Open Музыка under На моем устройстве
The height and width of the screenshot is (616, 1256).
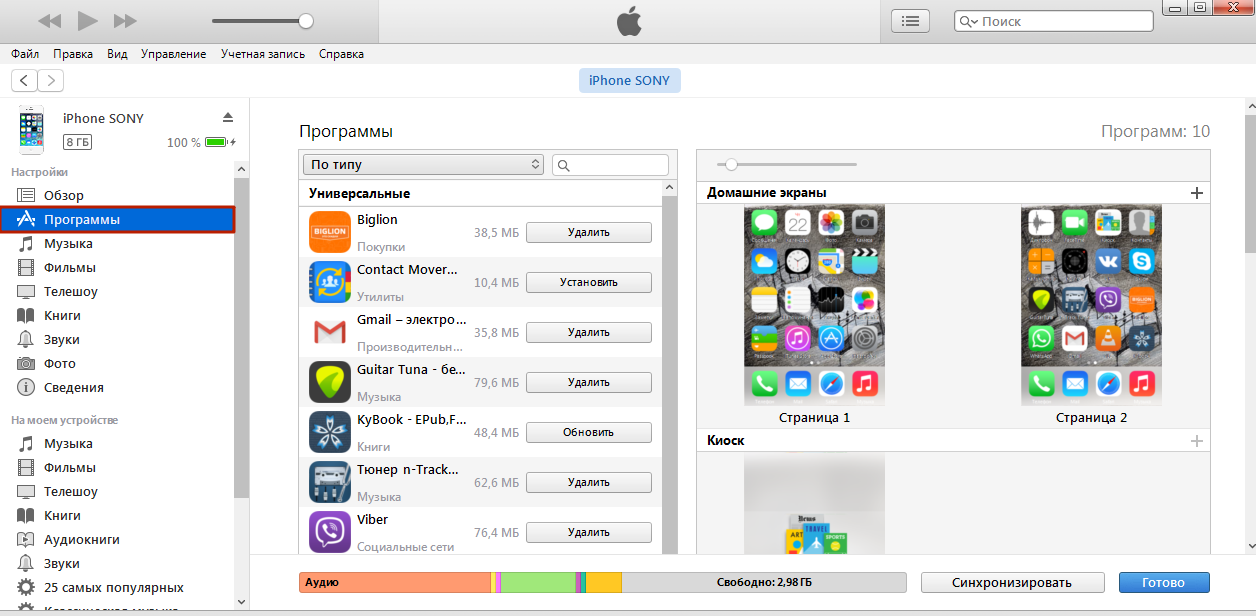117,443
